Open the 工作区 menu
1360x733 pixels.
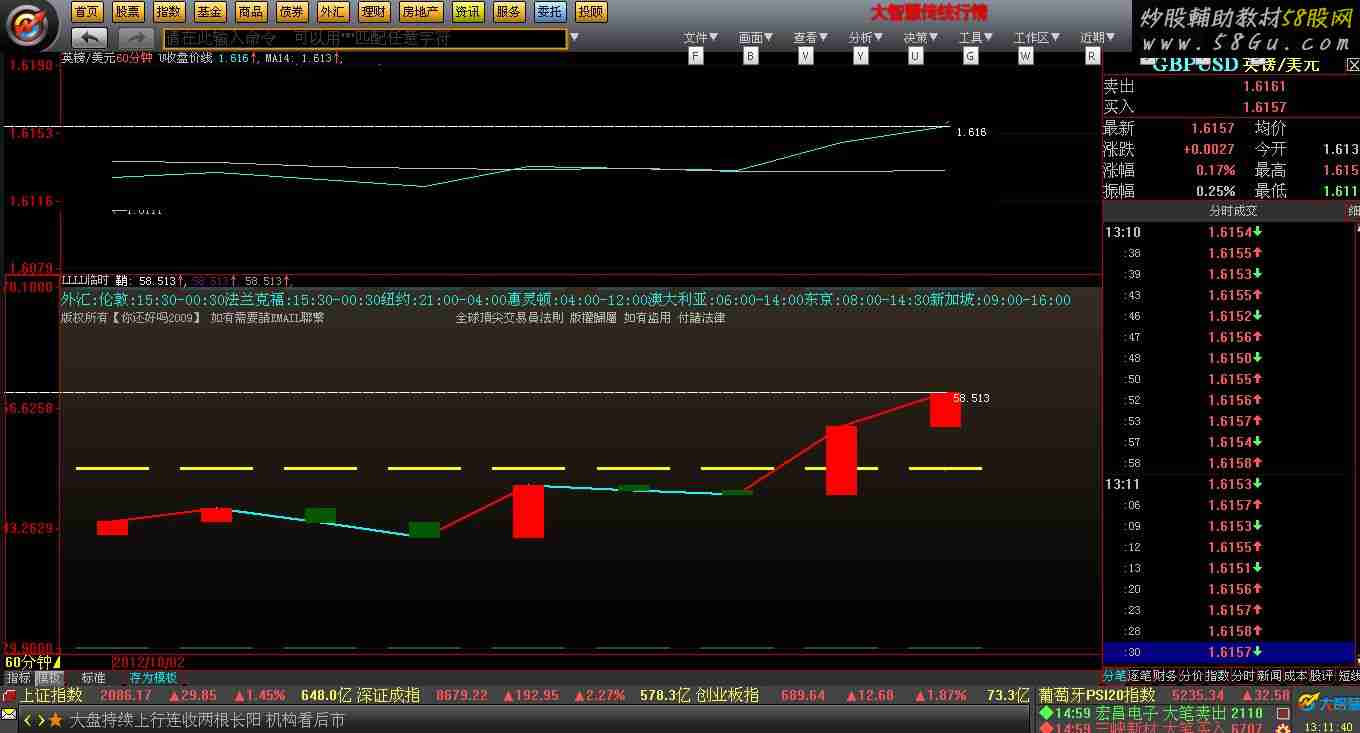tap(1037, 38)
